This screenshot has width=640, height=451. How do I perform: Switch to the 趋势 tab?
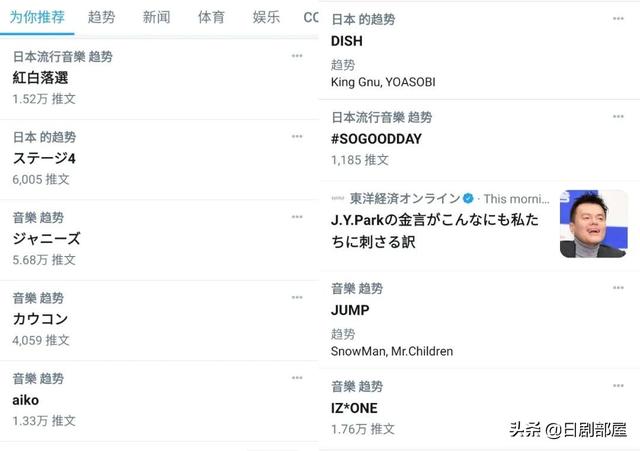pyautogui.click(x=101, y=17)
